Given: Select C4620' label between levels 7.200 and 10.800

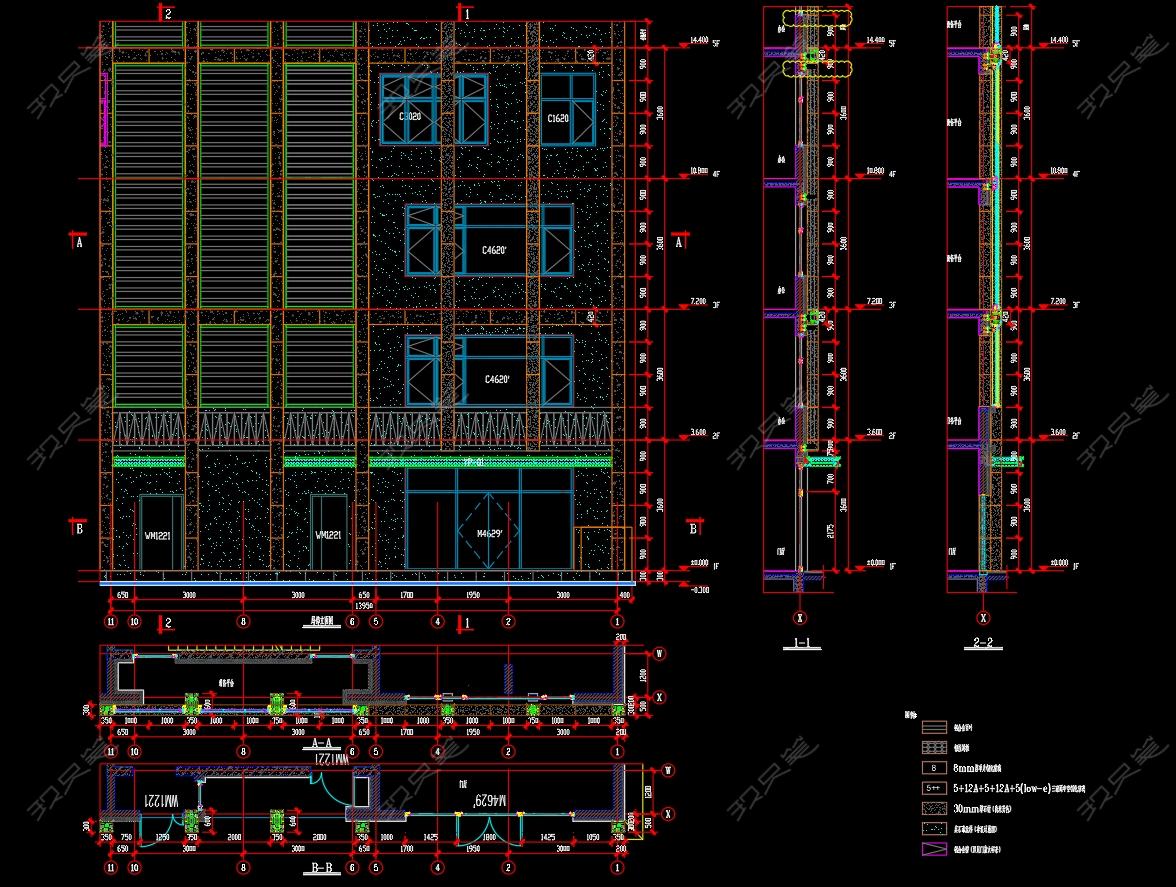Looking at the screenshot, I should point(494,250).
